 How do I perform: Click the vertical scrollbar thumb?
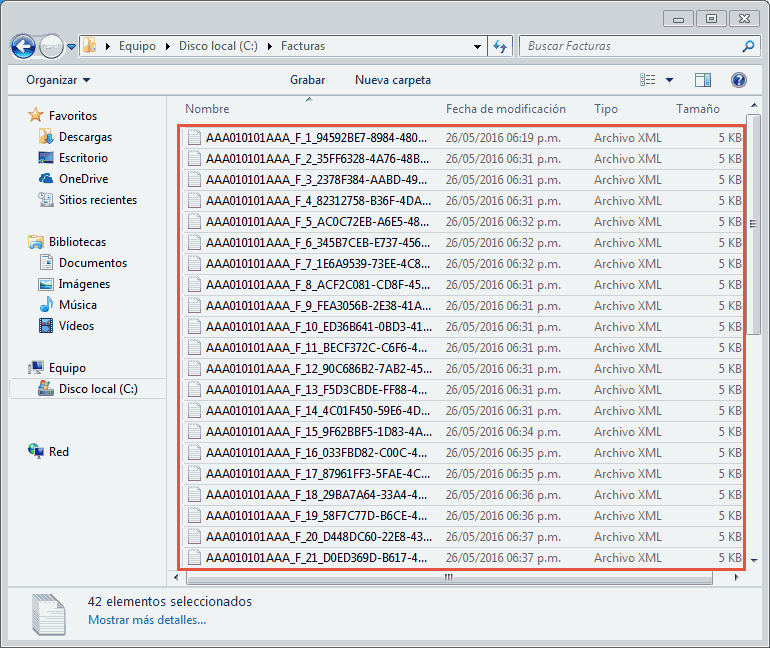(x=753, y=224)
